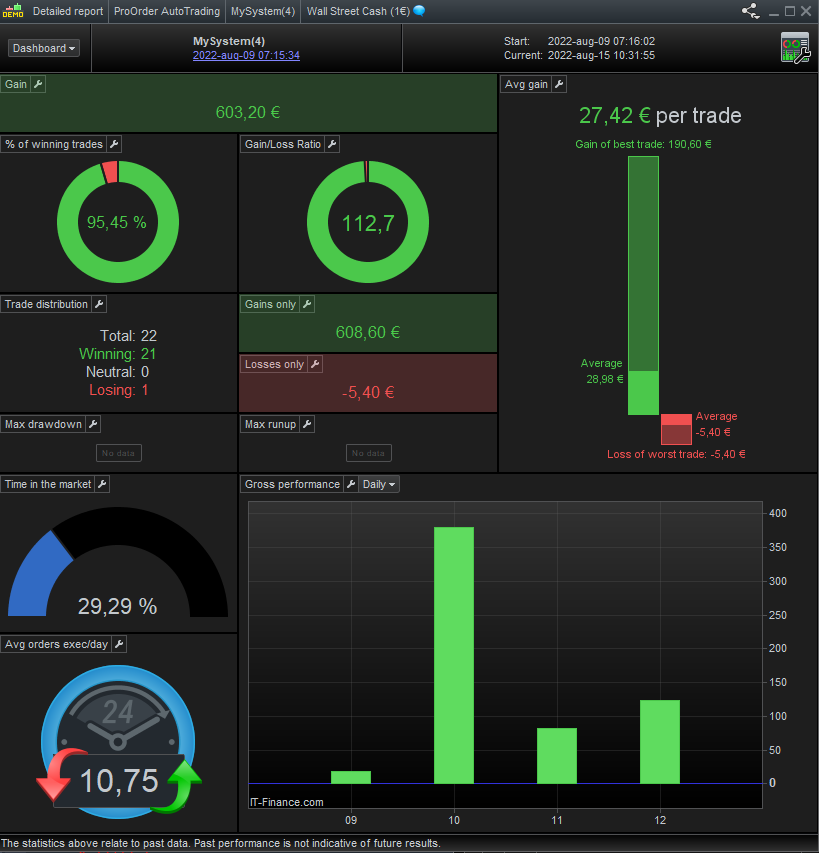Open the Losses only wrench settings
The image size is (819, 853).
click(x=315, y=364)
